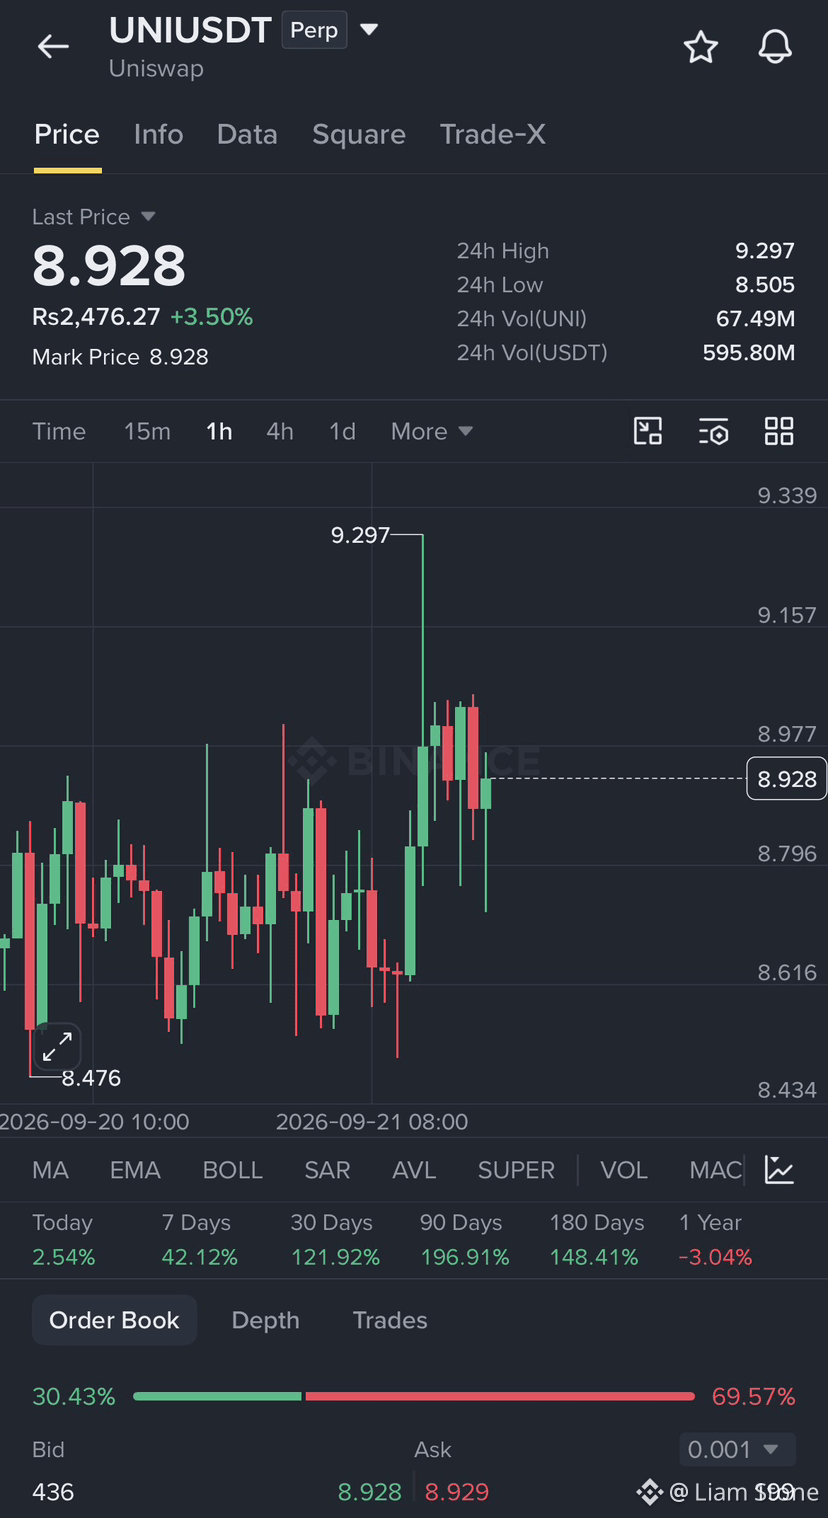
Task: Open chart settings icon
Action: pyautogui.click(x=713, y=432)
